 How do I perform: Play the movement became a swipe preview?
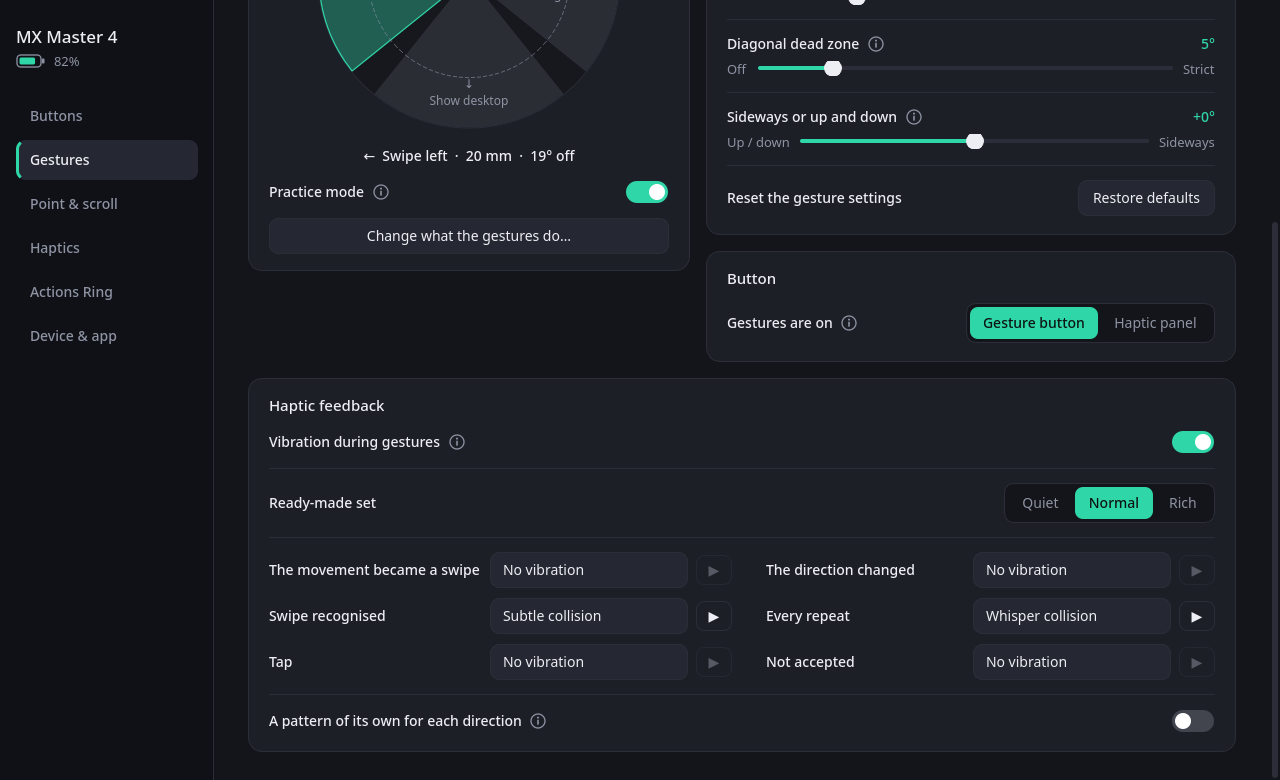[x=714, y=570]
